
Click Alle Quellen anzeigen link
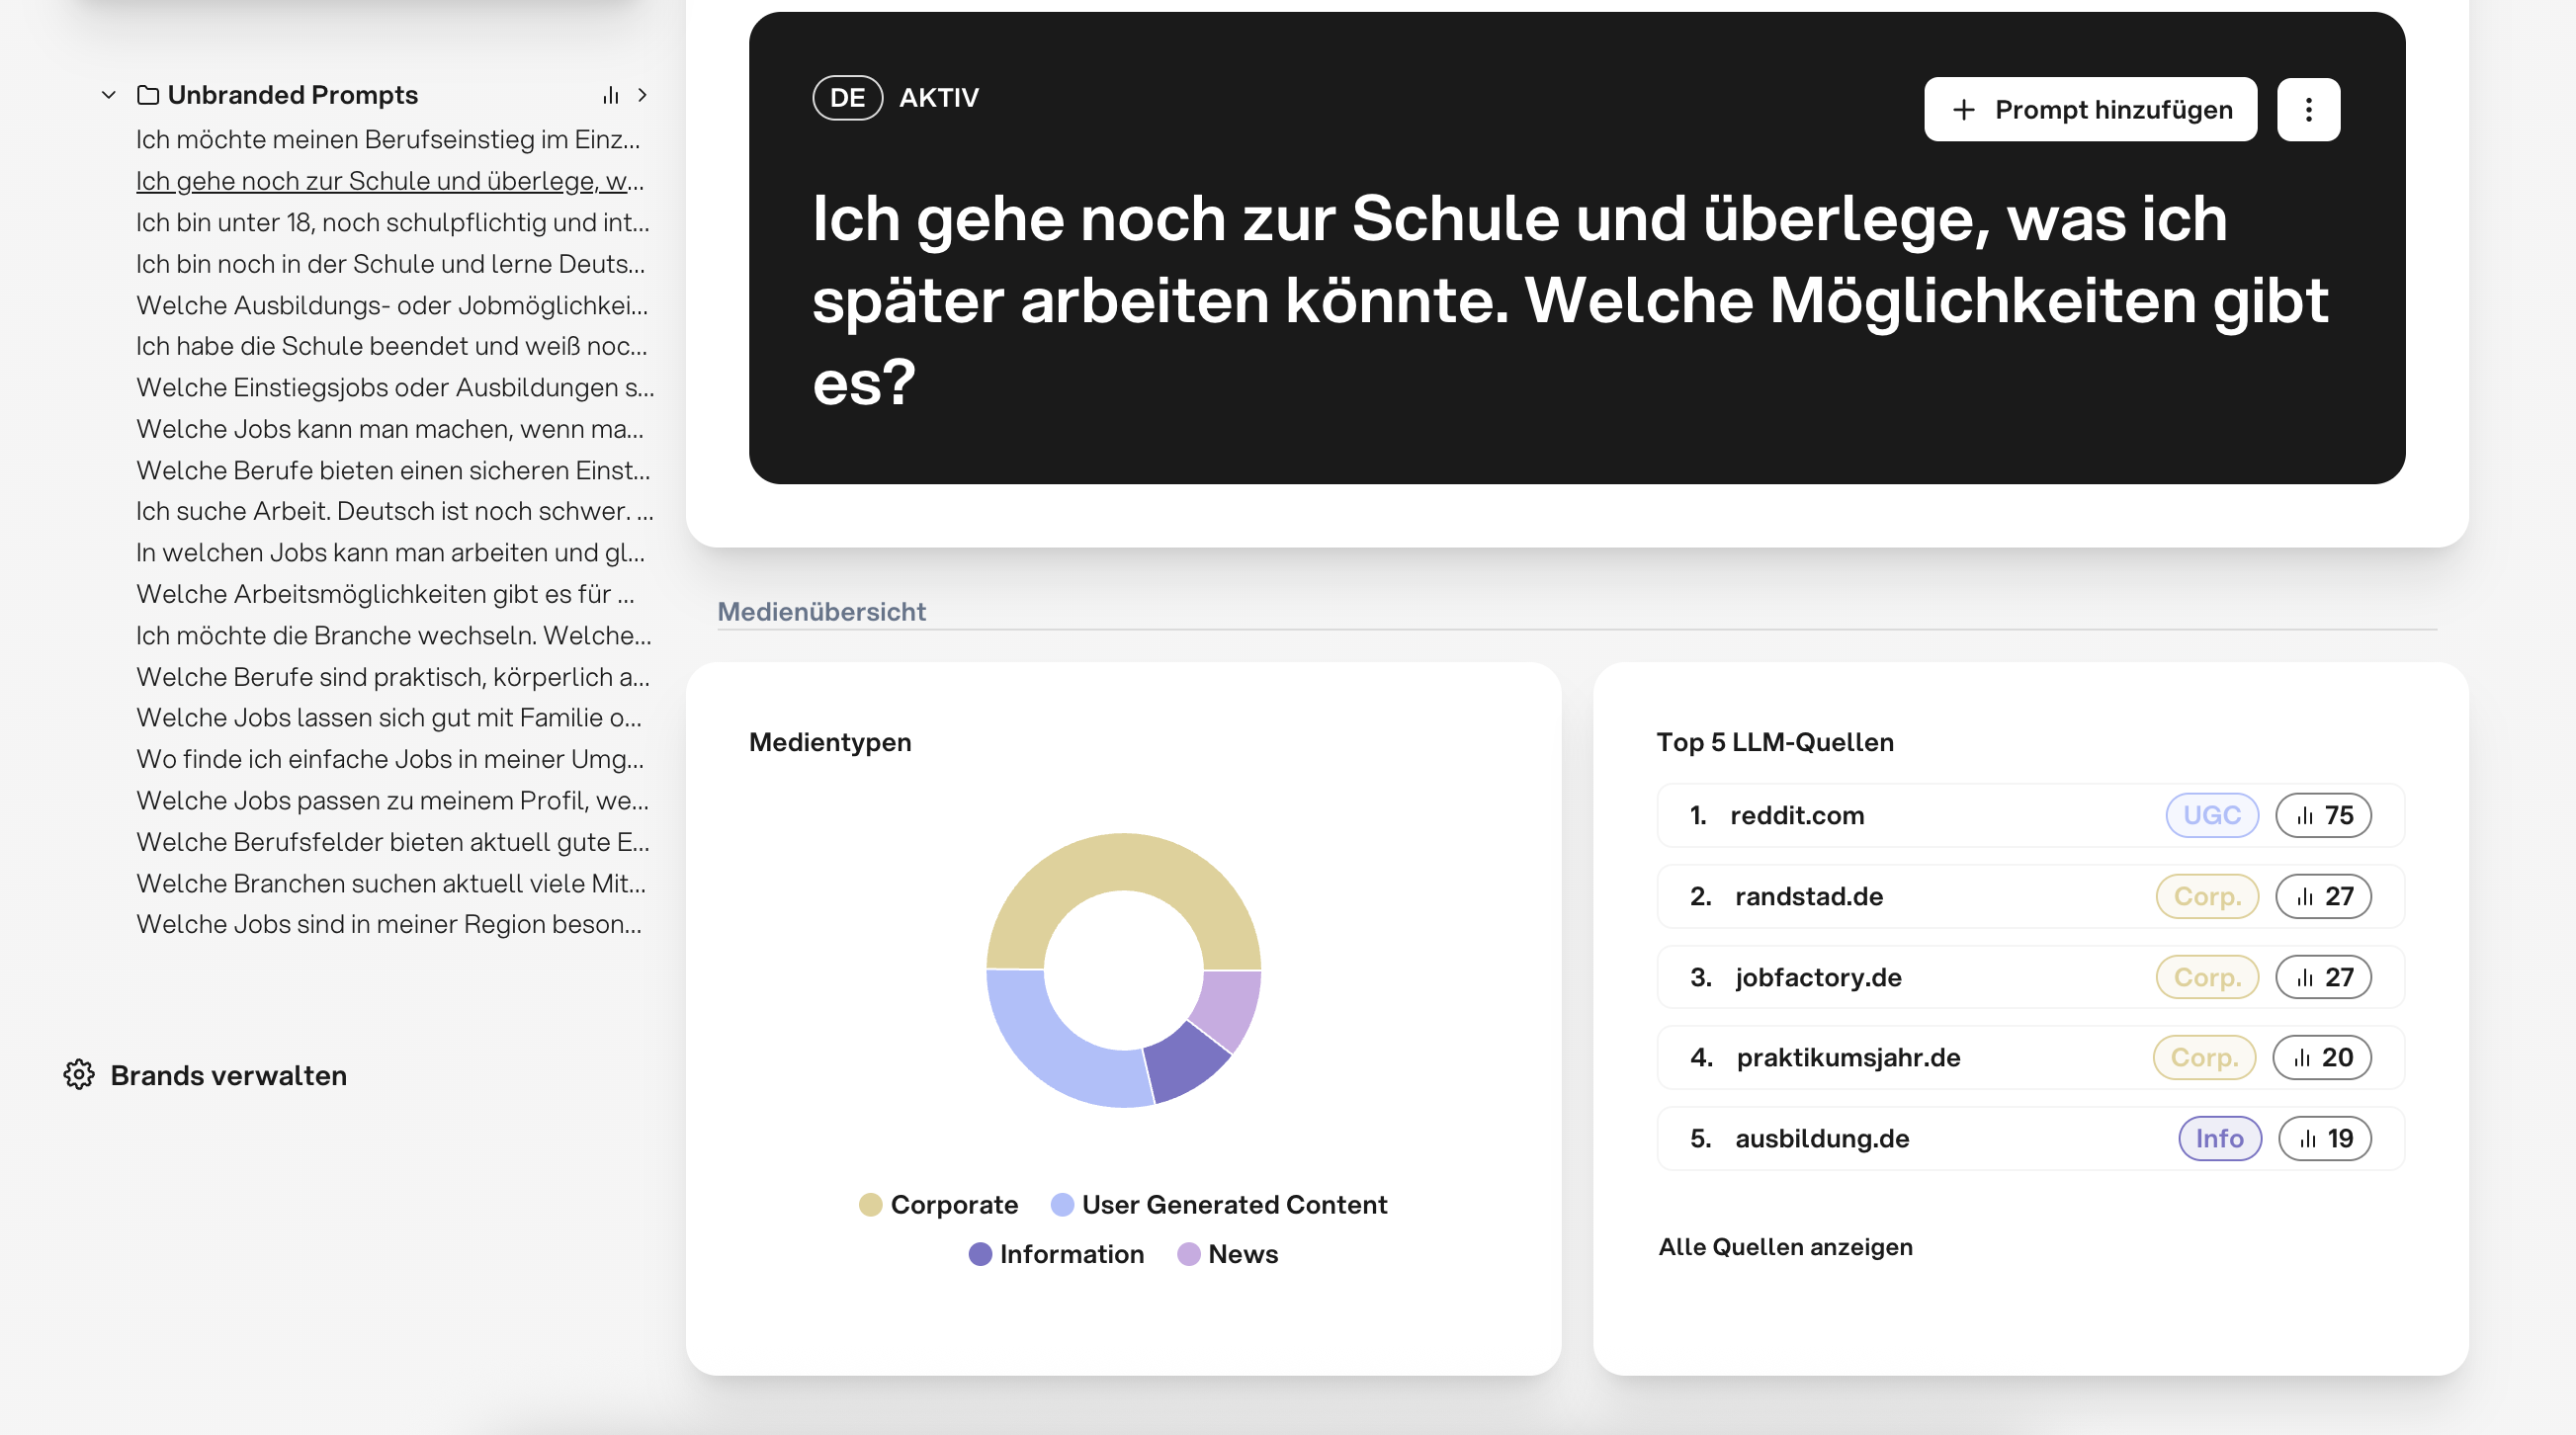click(1785, 1246)
